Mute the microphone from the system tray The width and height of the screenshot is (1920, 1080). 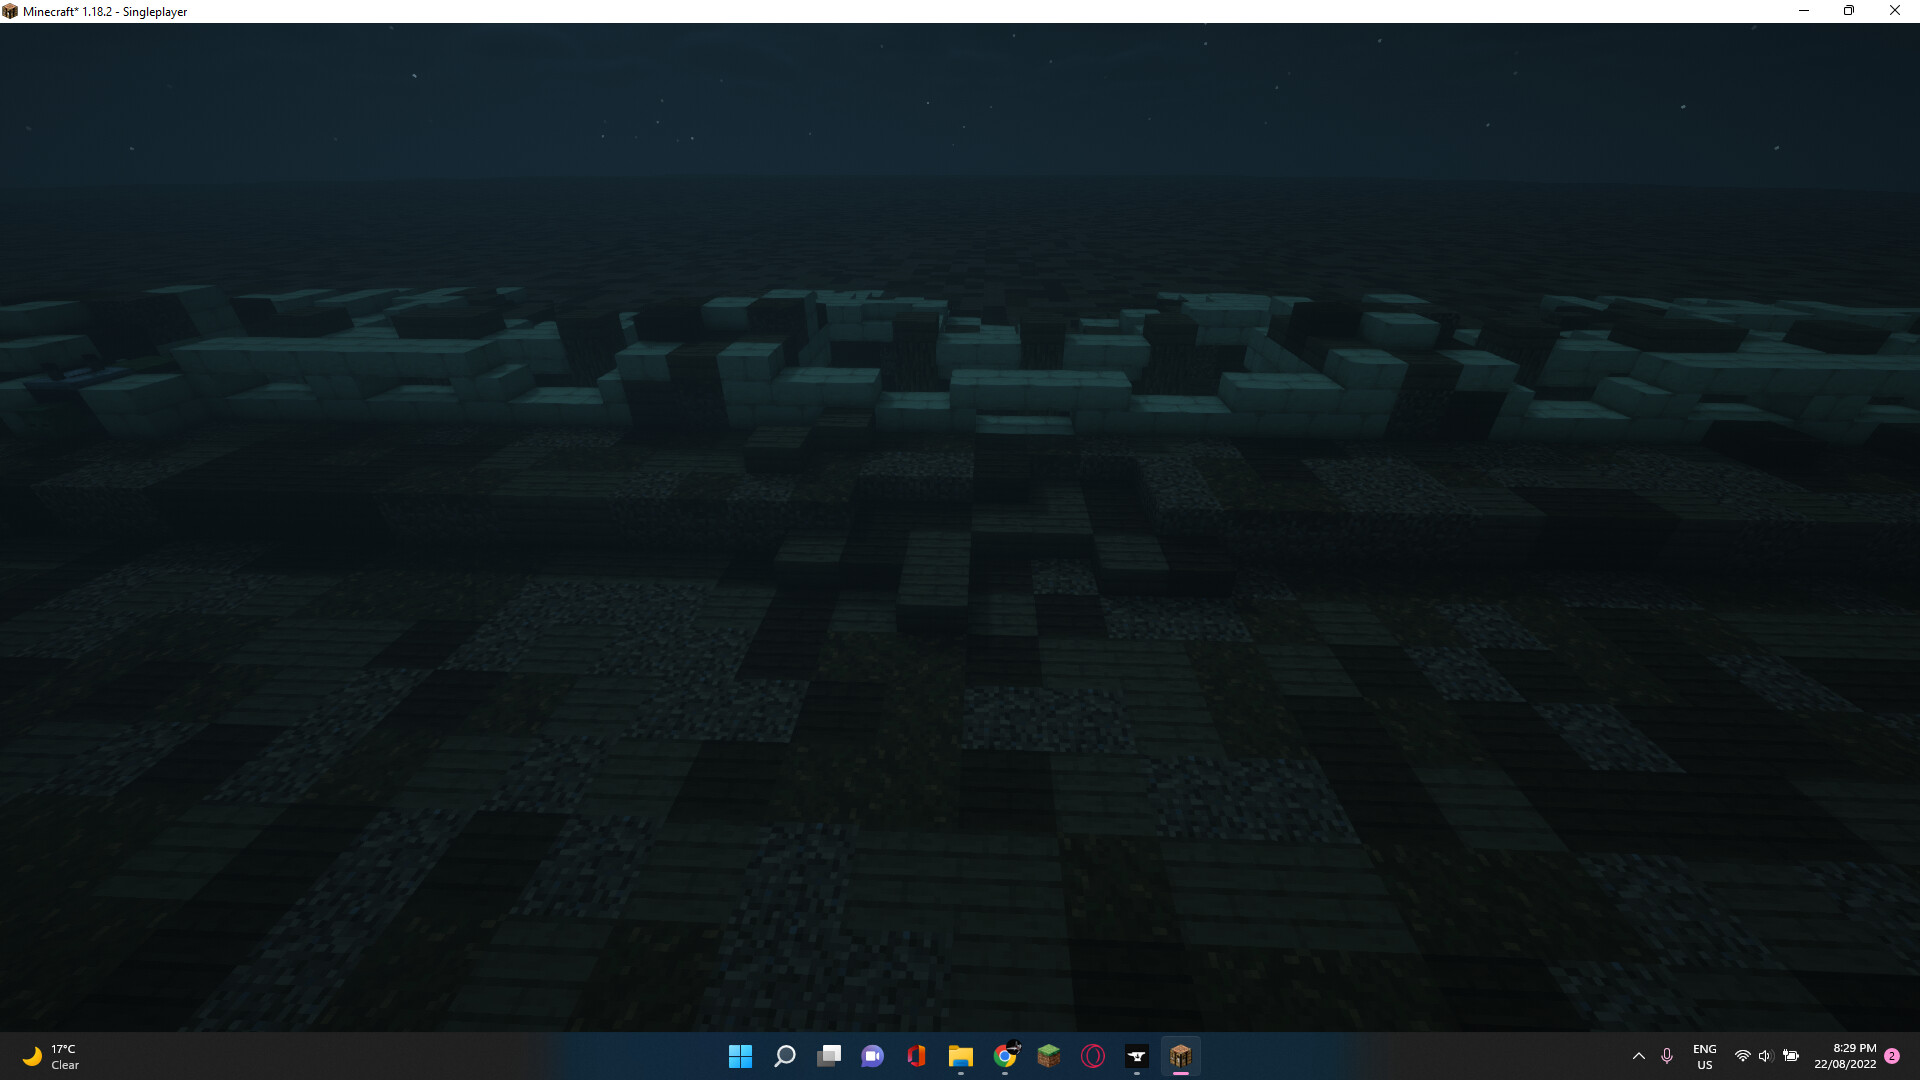(x=1667, y=1056)
